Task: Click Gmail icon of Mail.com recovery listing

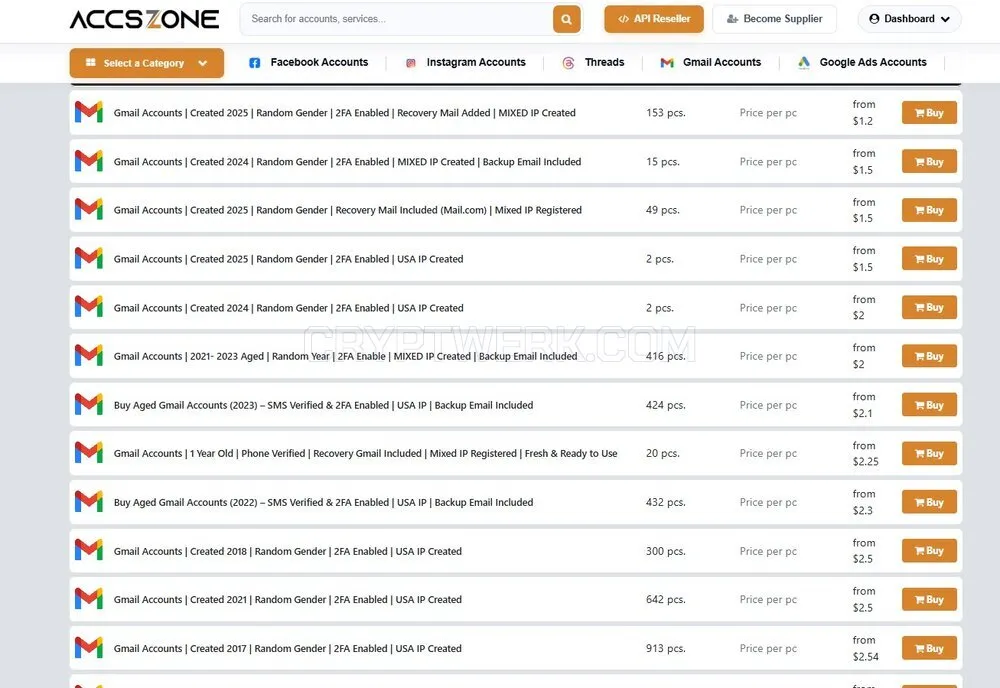Action: pyautogui.click(x=89, y=209)
